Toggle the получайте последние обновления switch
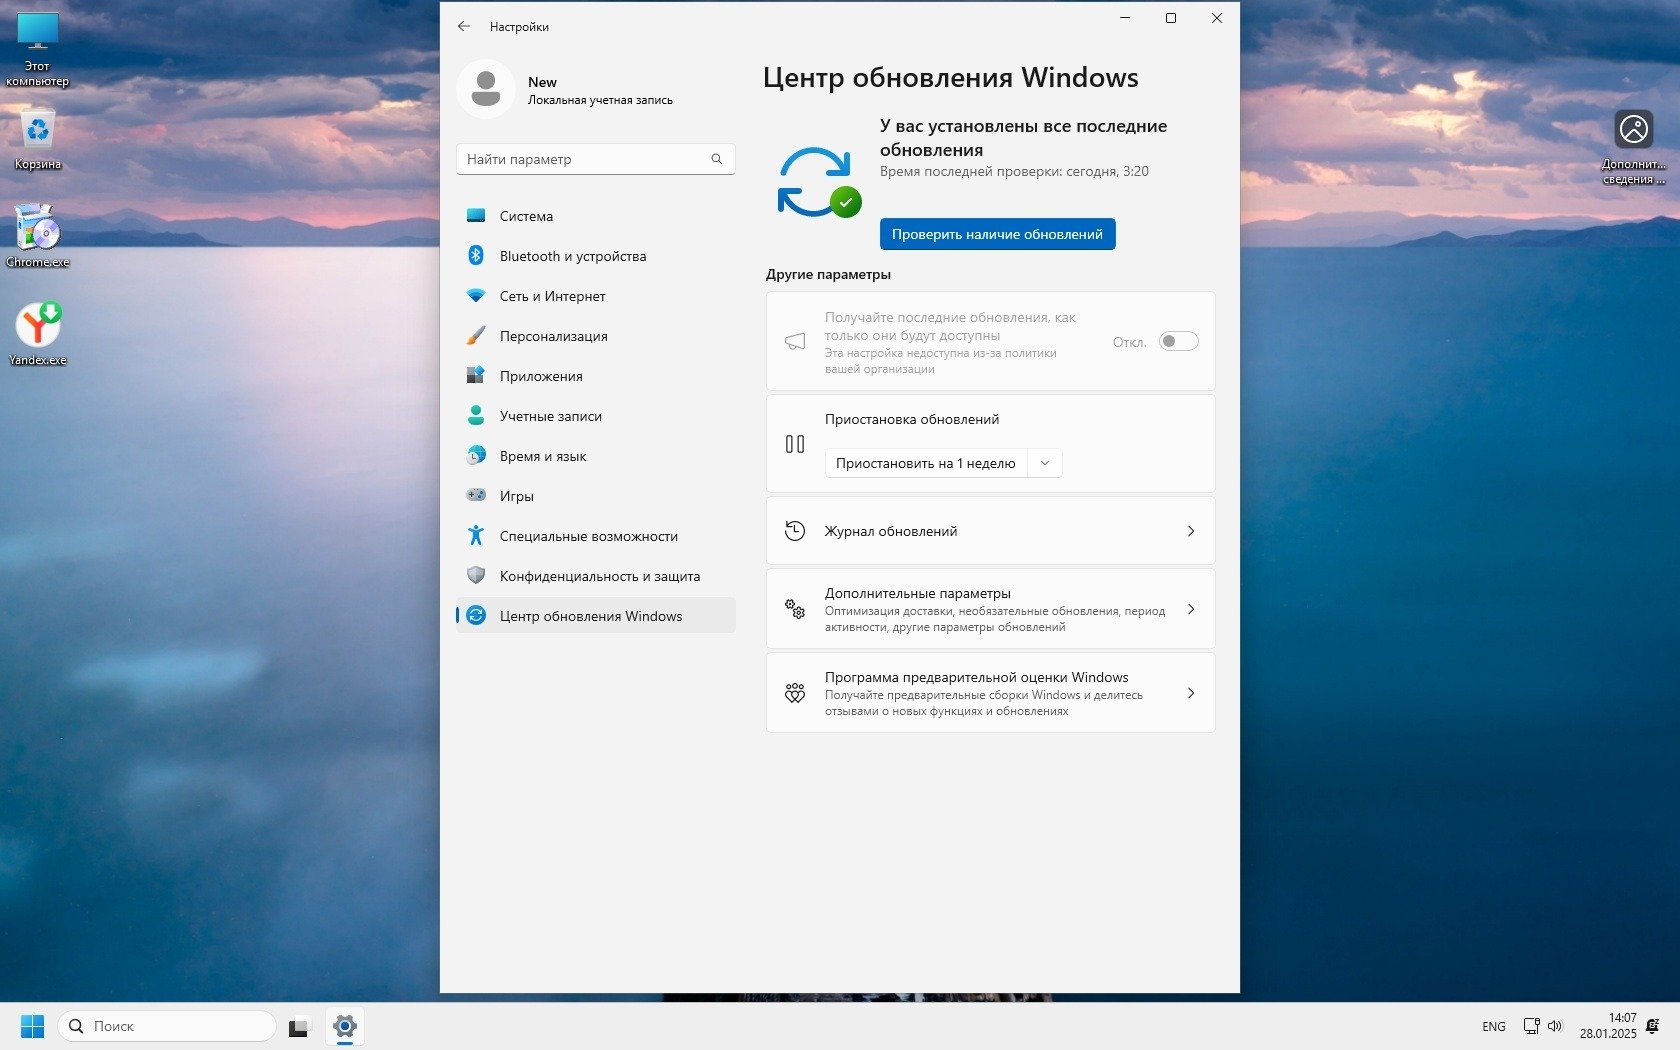 coord(1178,342)
